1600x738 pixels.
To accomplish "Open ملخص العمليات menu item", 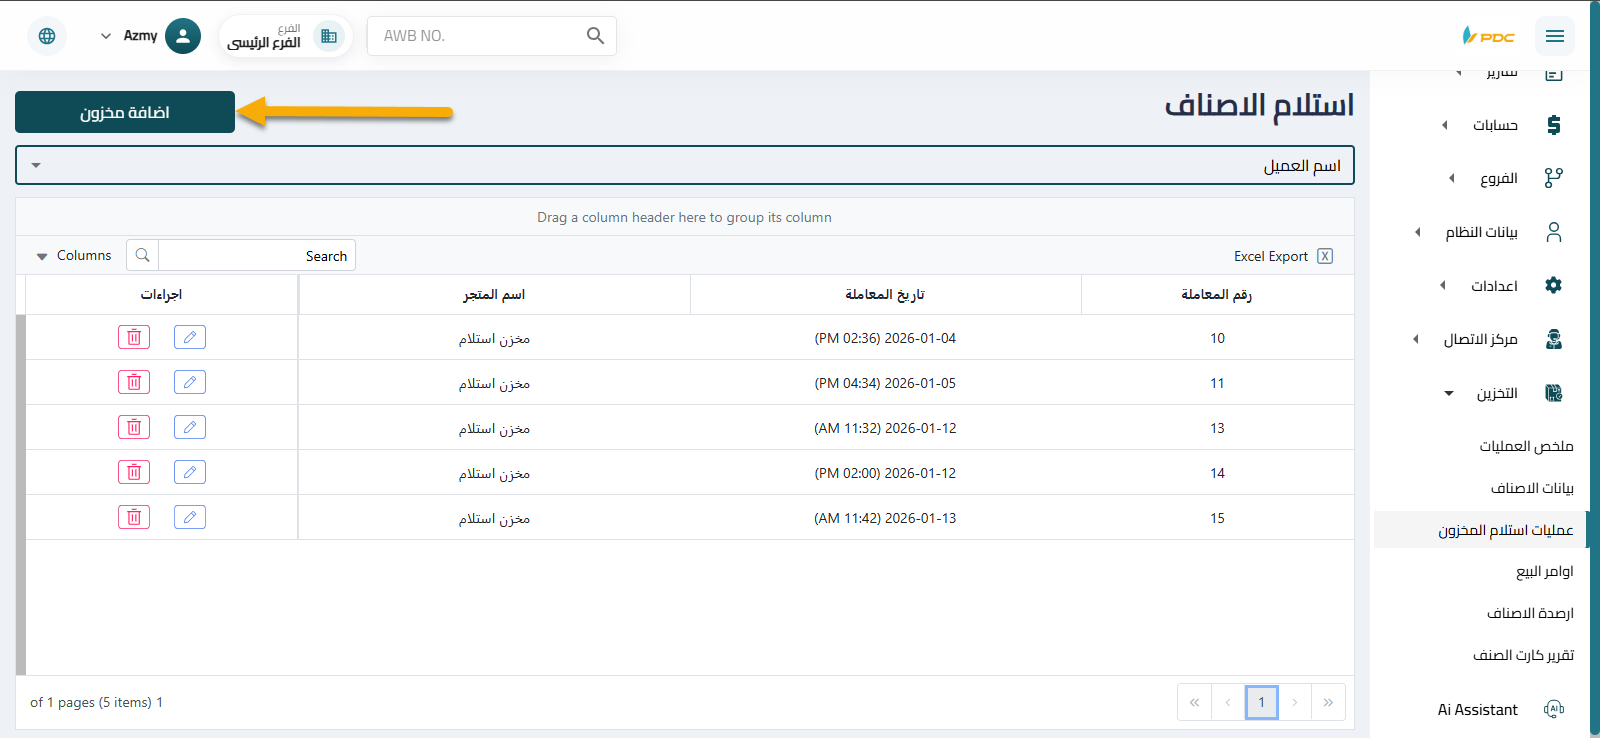I will (x=1526, y=446).
